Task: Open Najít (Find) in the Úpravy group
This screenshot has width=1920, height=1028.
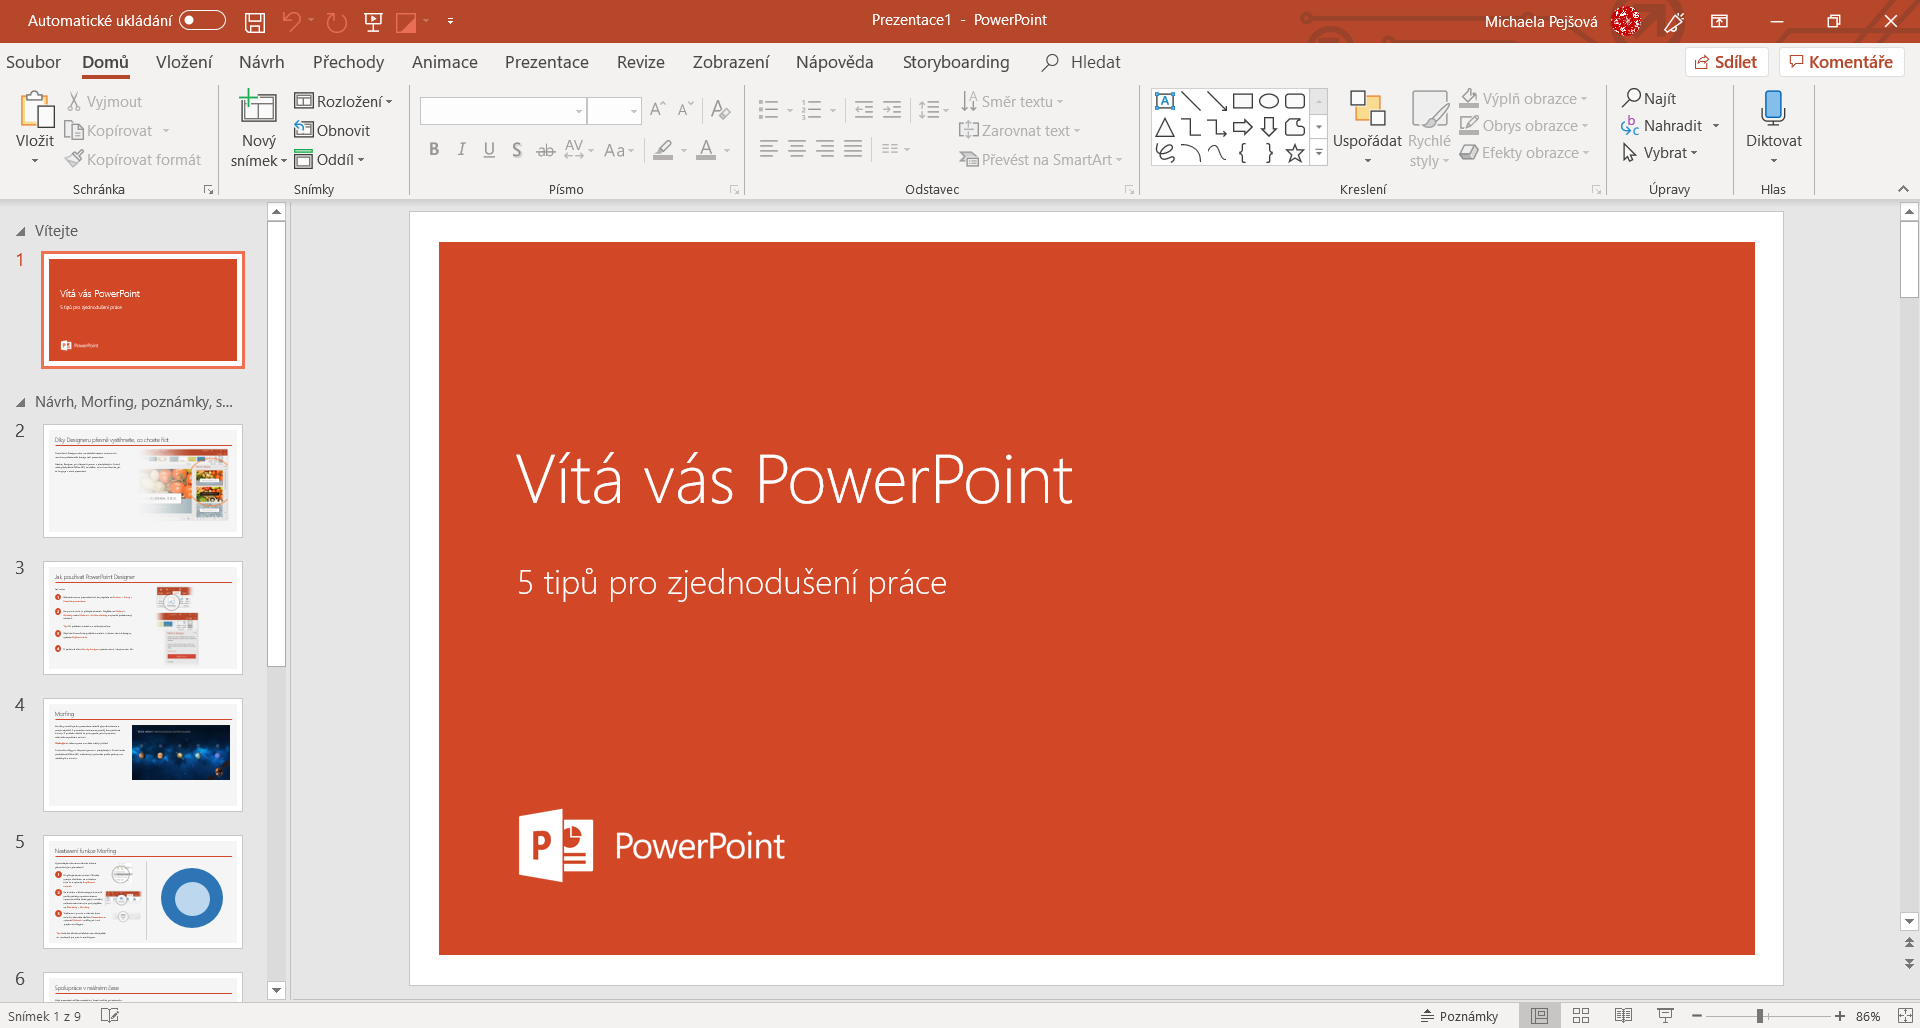Action: pyautogui.click(x=1650, y=98)
